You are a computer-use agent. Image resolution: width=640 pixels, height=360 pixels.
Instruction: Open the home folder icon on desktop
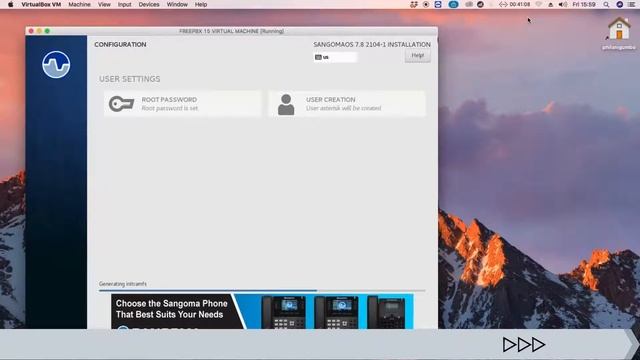tap(619, 29)
